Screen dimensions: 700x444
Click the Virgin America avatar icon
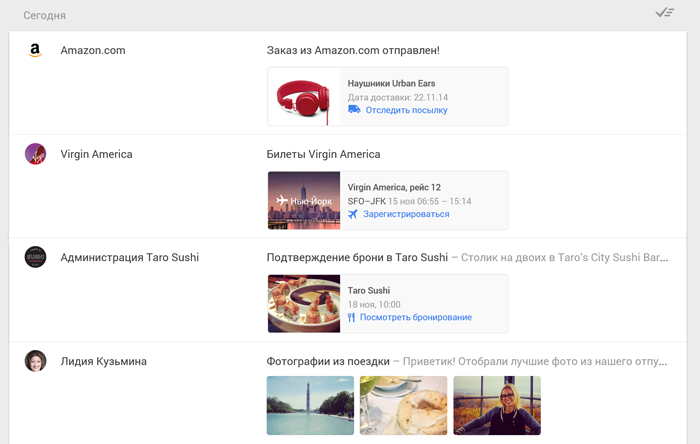[x=35, y=154]
